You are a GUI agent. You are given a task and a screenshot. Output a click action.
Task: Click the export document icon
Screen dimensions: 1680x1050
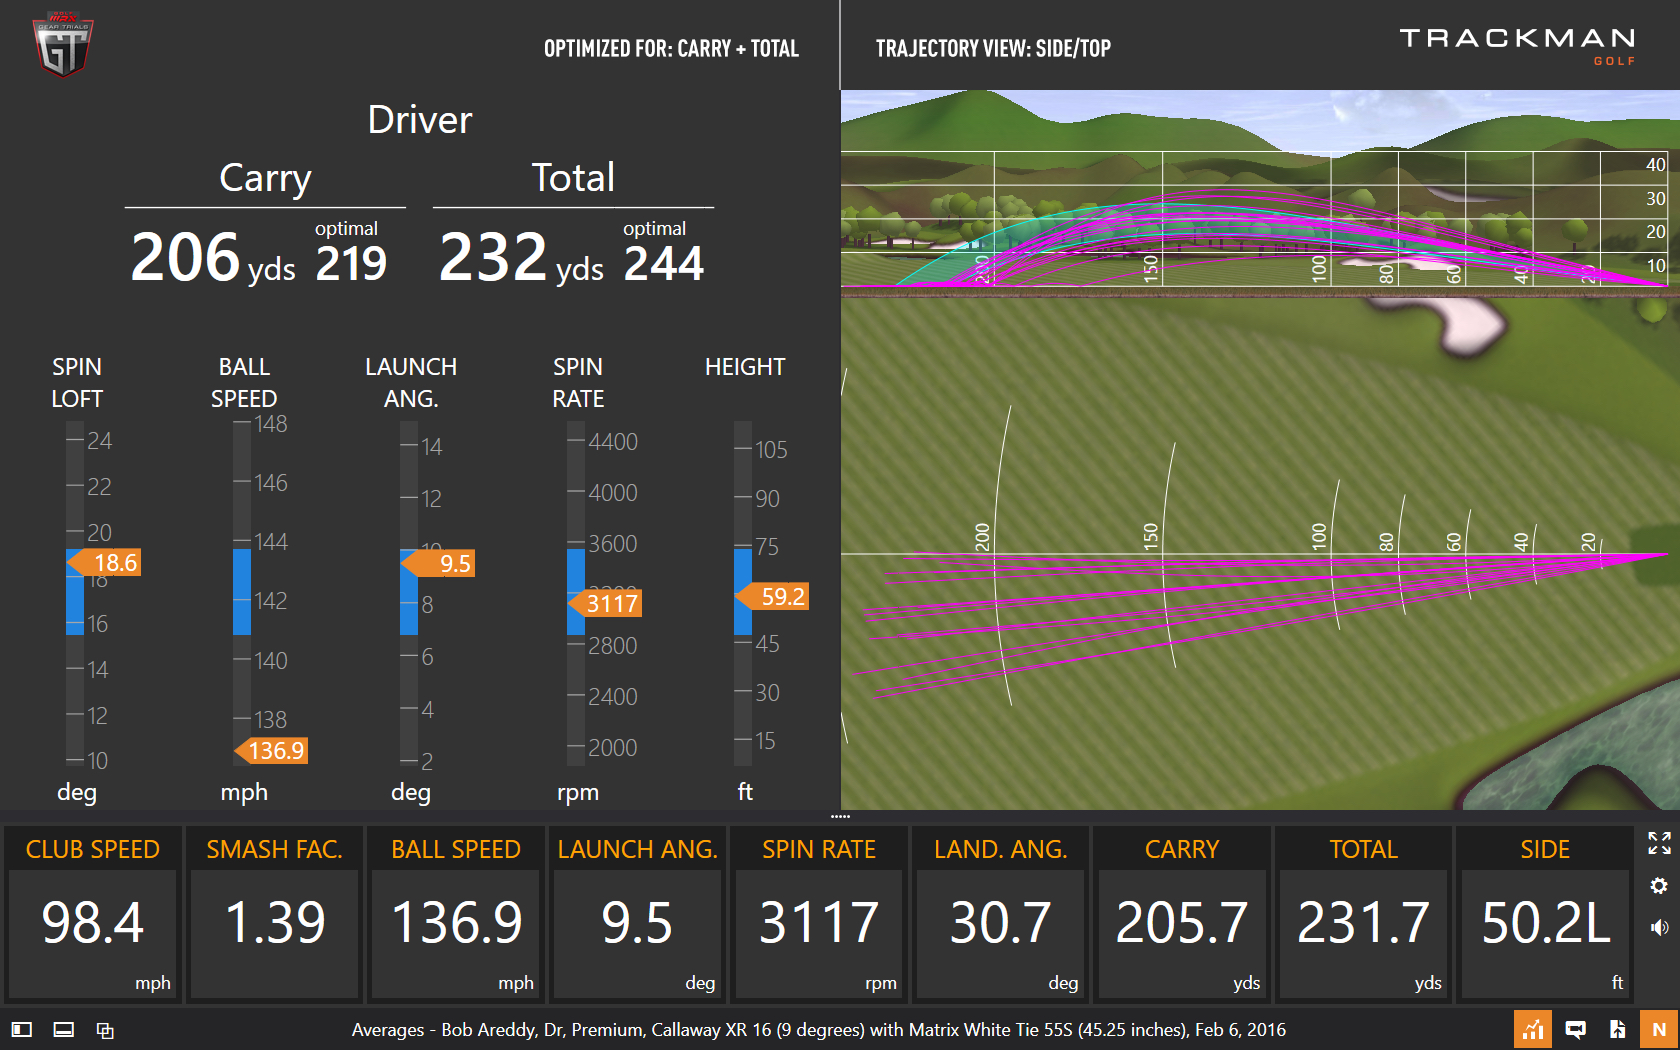tap(1617, 1029)
